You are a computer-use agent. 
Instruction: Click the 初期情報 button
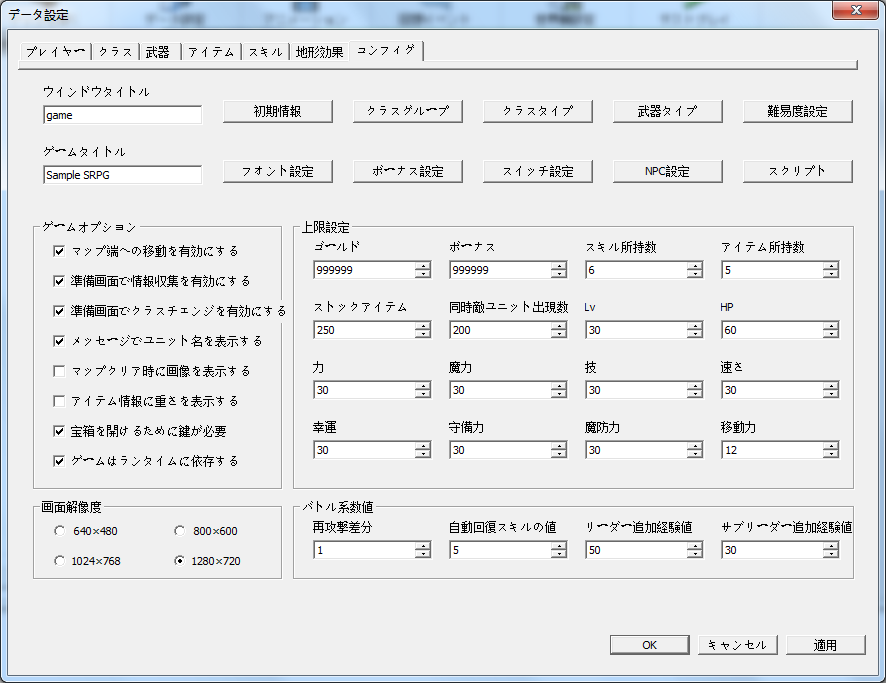[277, 111]
